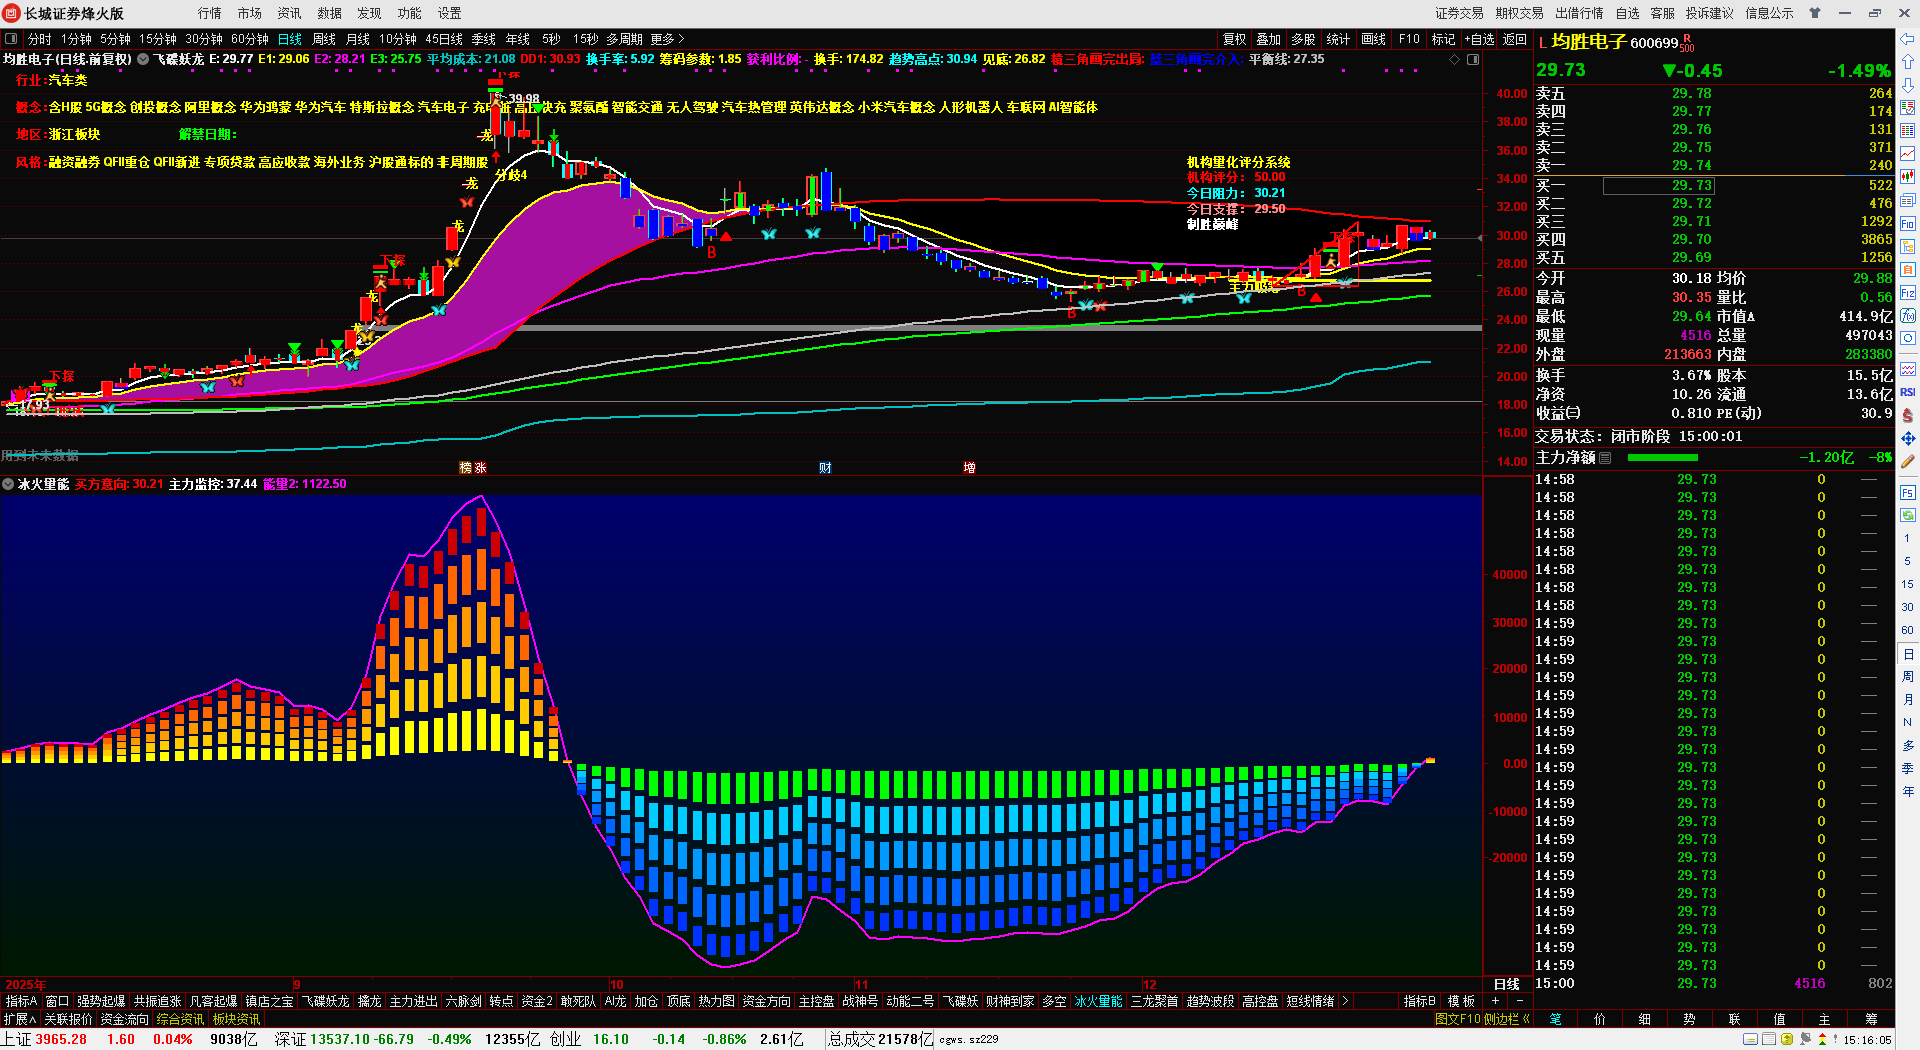1920x1050 pixels.
Task: Click the down arrow icon in right sidebar
Action: tap(1908, 84)
